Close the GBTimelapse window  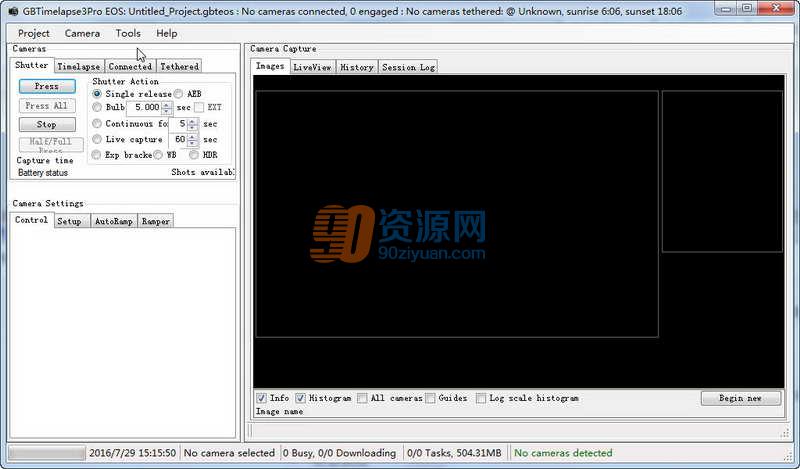pyautogui.click(x=776, y=8)
